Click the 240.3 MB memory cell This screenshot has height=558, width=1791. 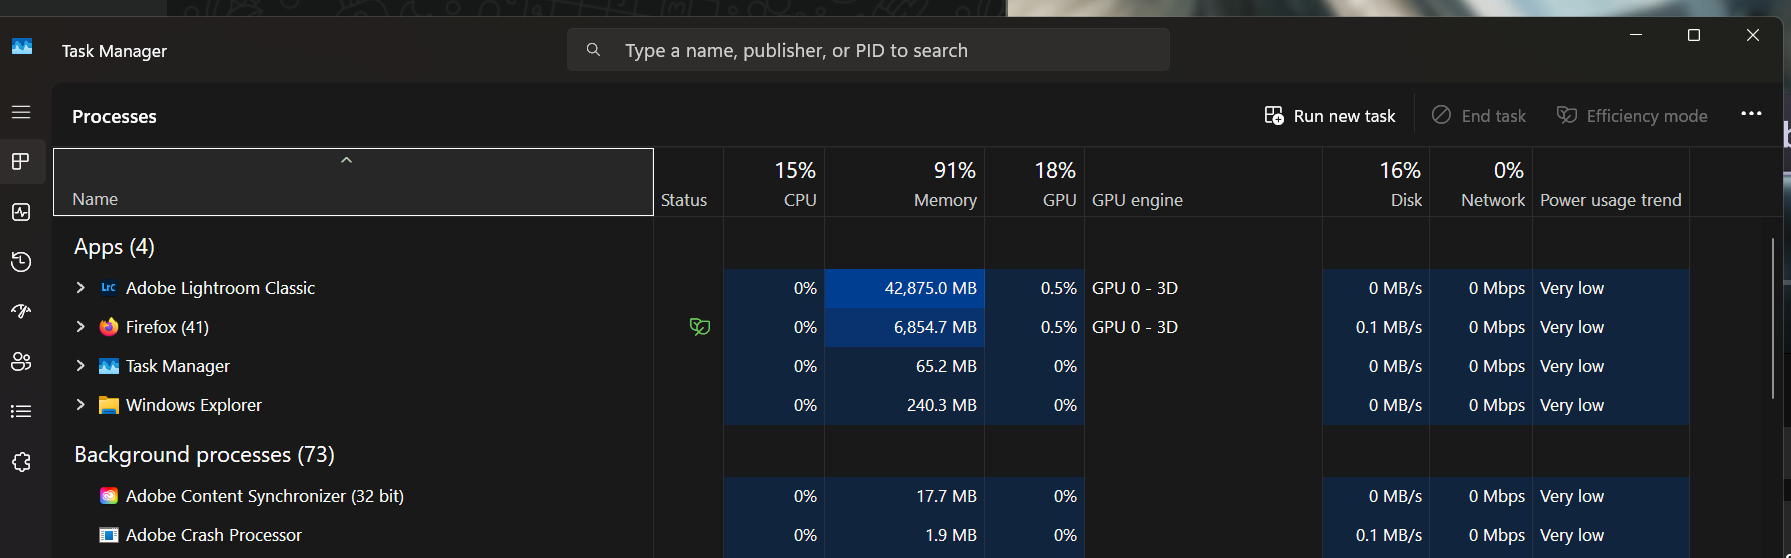(x=904, y=405)
